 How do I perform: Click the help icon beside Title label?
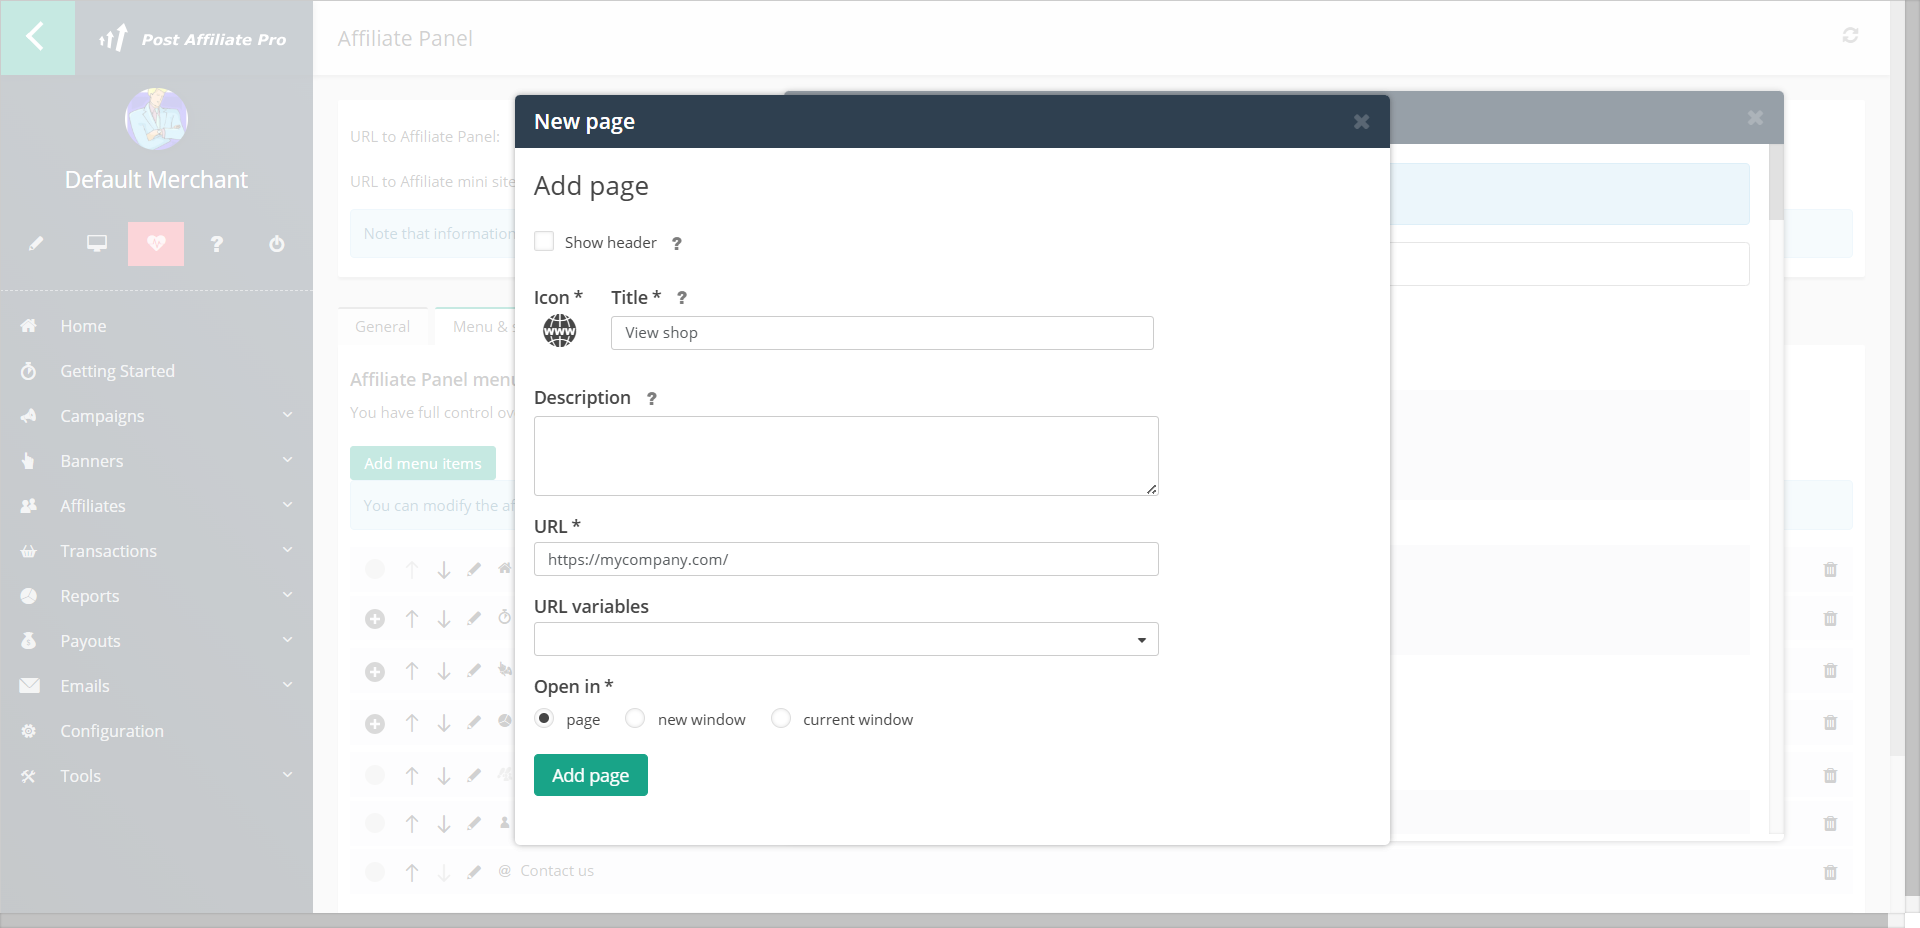coord(681,298)
